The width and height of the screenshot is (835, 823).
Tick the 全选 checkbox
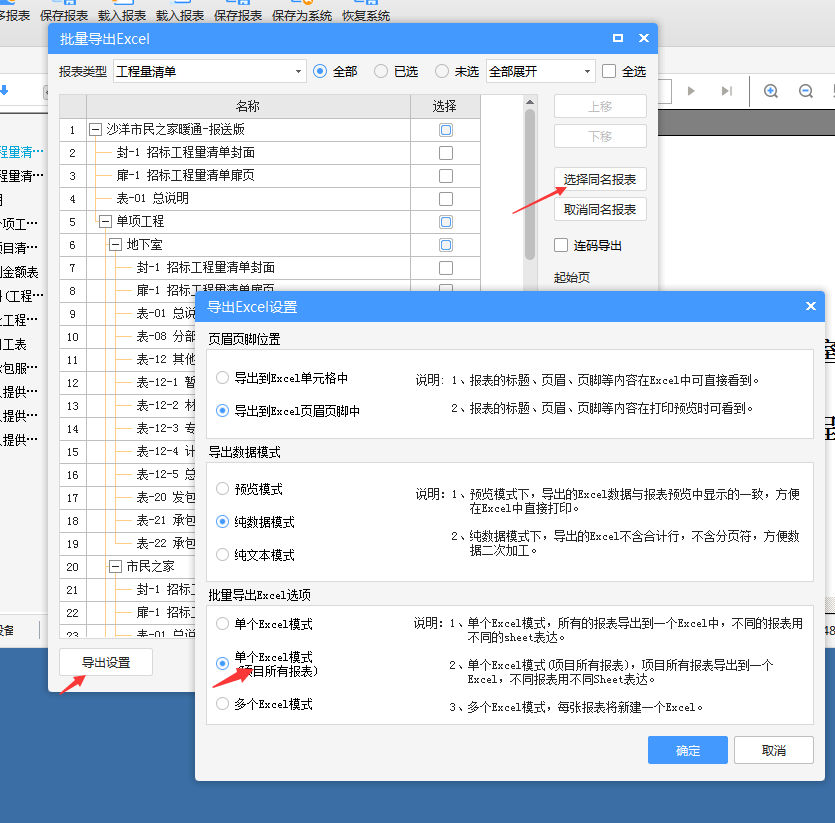click(609, 71)
